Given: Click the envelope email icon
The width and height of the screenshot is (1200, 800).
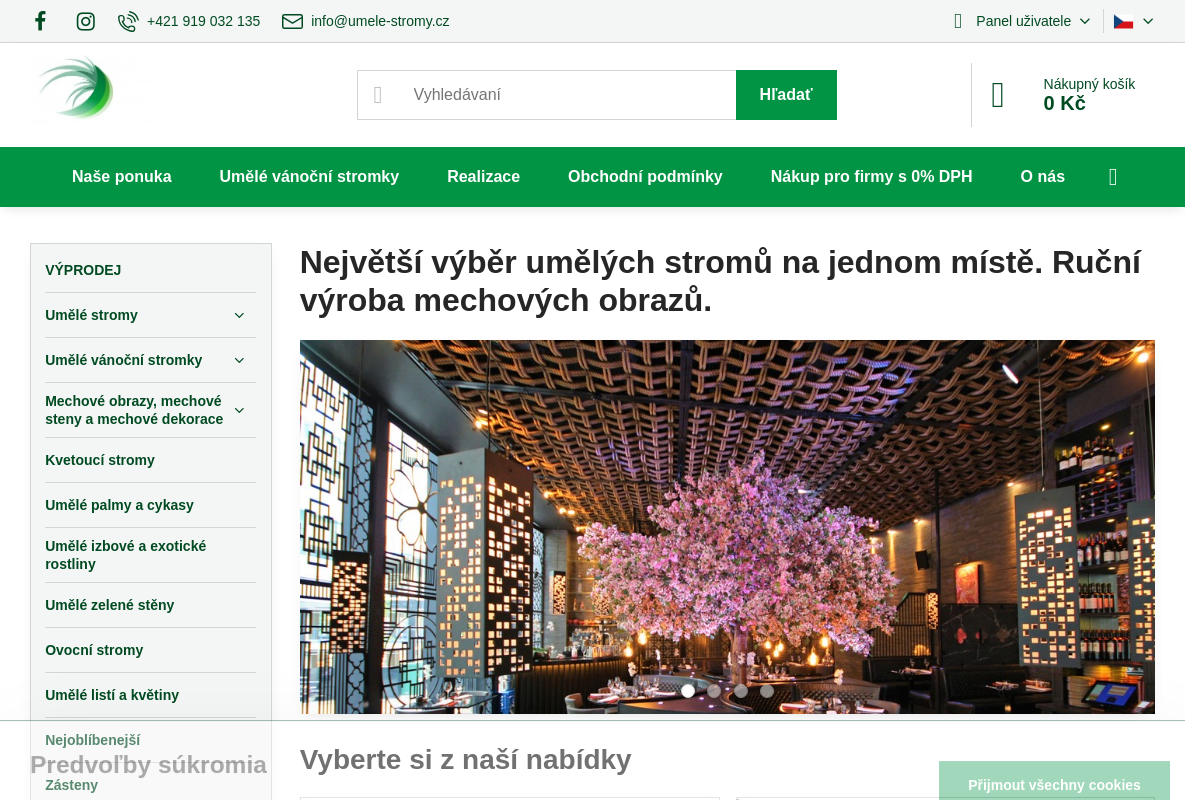Looking at the screenshot, I should [292, 21].
